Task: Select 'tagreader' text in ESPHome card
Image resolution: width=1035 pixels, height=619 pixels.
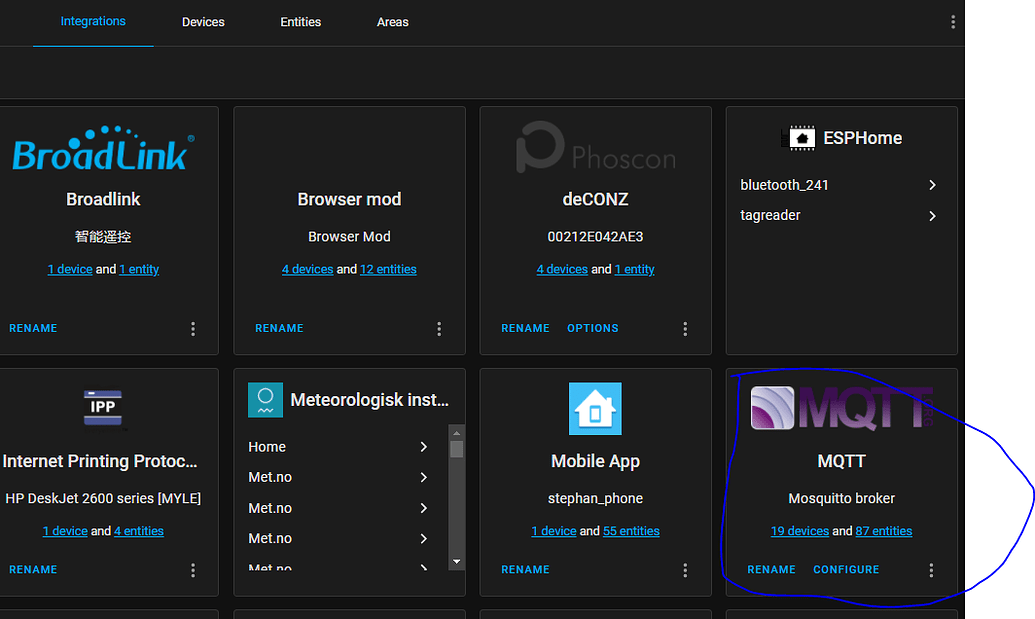Action: point(770,216)
